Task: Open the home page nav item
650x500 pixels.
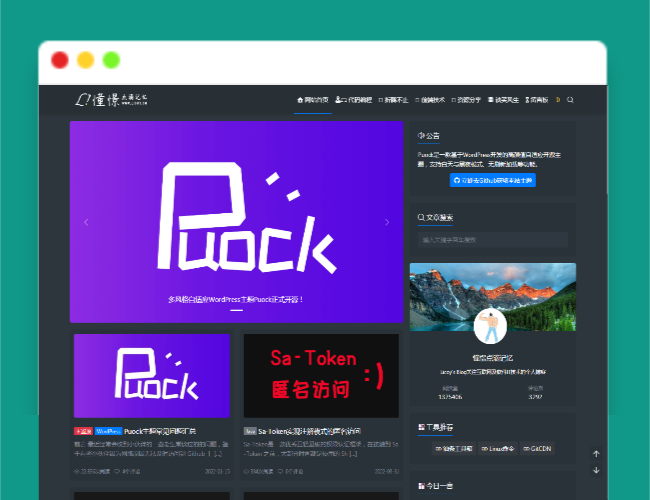Action: [313, 100]
